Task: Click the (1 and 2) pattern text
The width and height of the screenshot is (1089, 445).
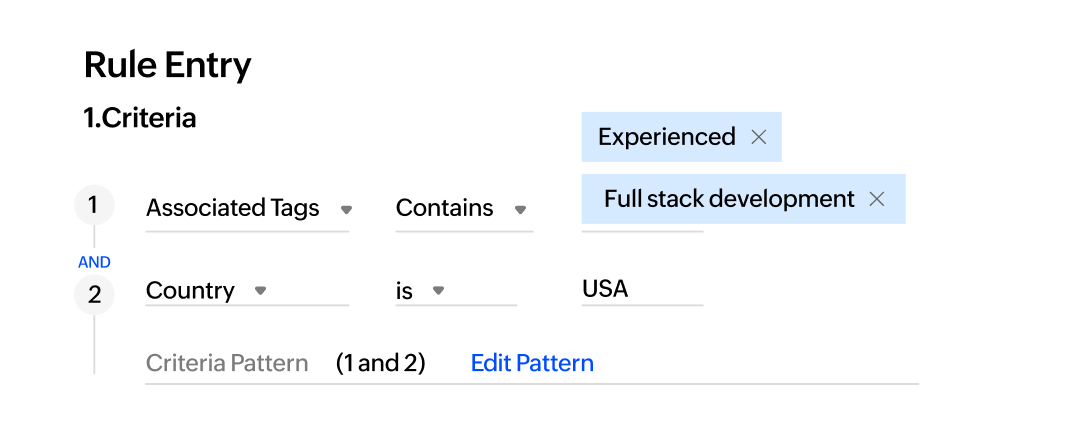Action: point(380,363)
